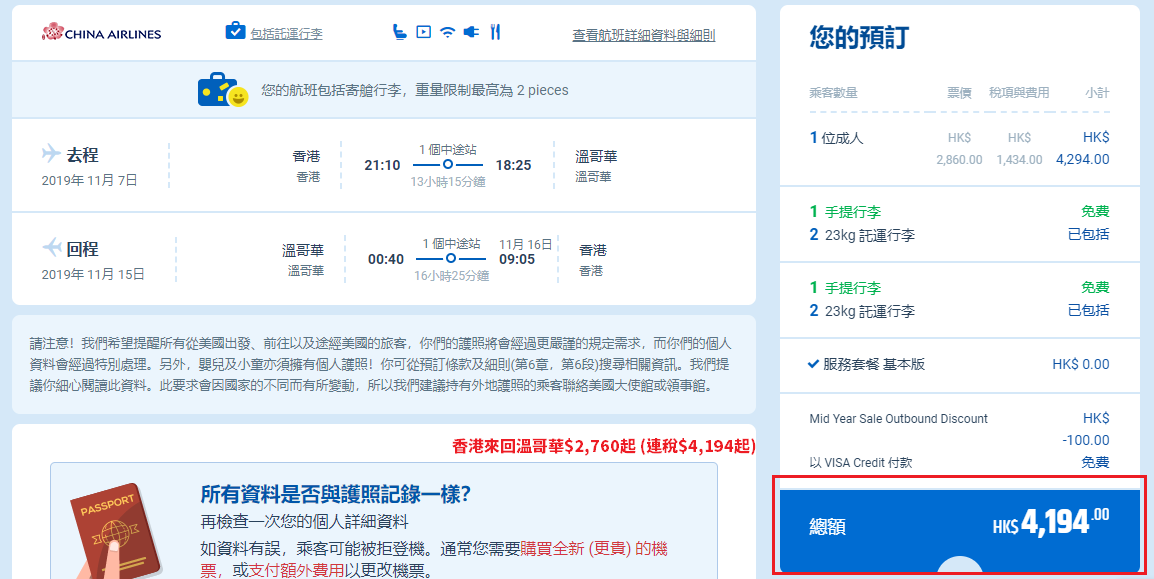Click the HK$ 0.00 service package price
Image resolution: width=1154 pixels, height=579 pixels.
click(1080, 364)
